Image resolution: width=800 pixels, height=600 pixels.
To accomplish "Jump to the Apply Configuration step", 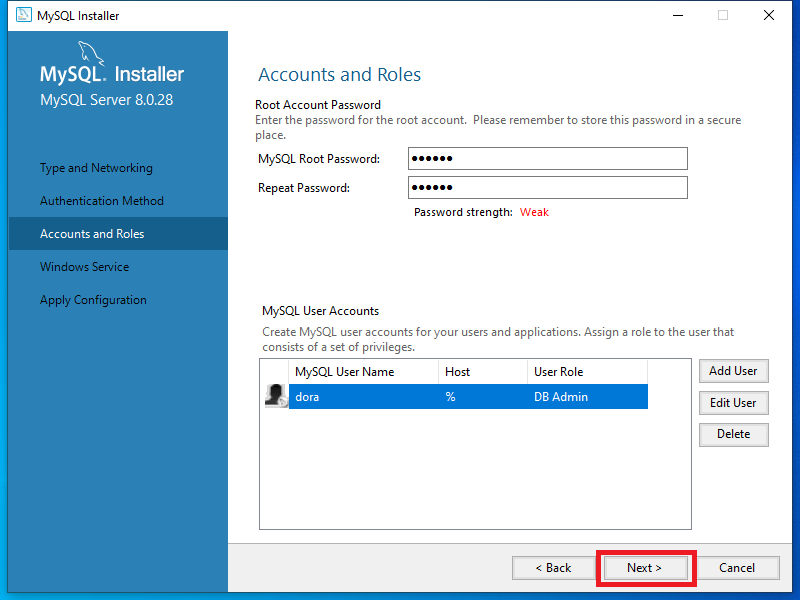I will [93, 300].
